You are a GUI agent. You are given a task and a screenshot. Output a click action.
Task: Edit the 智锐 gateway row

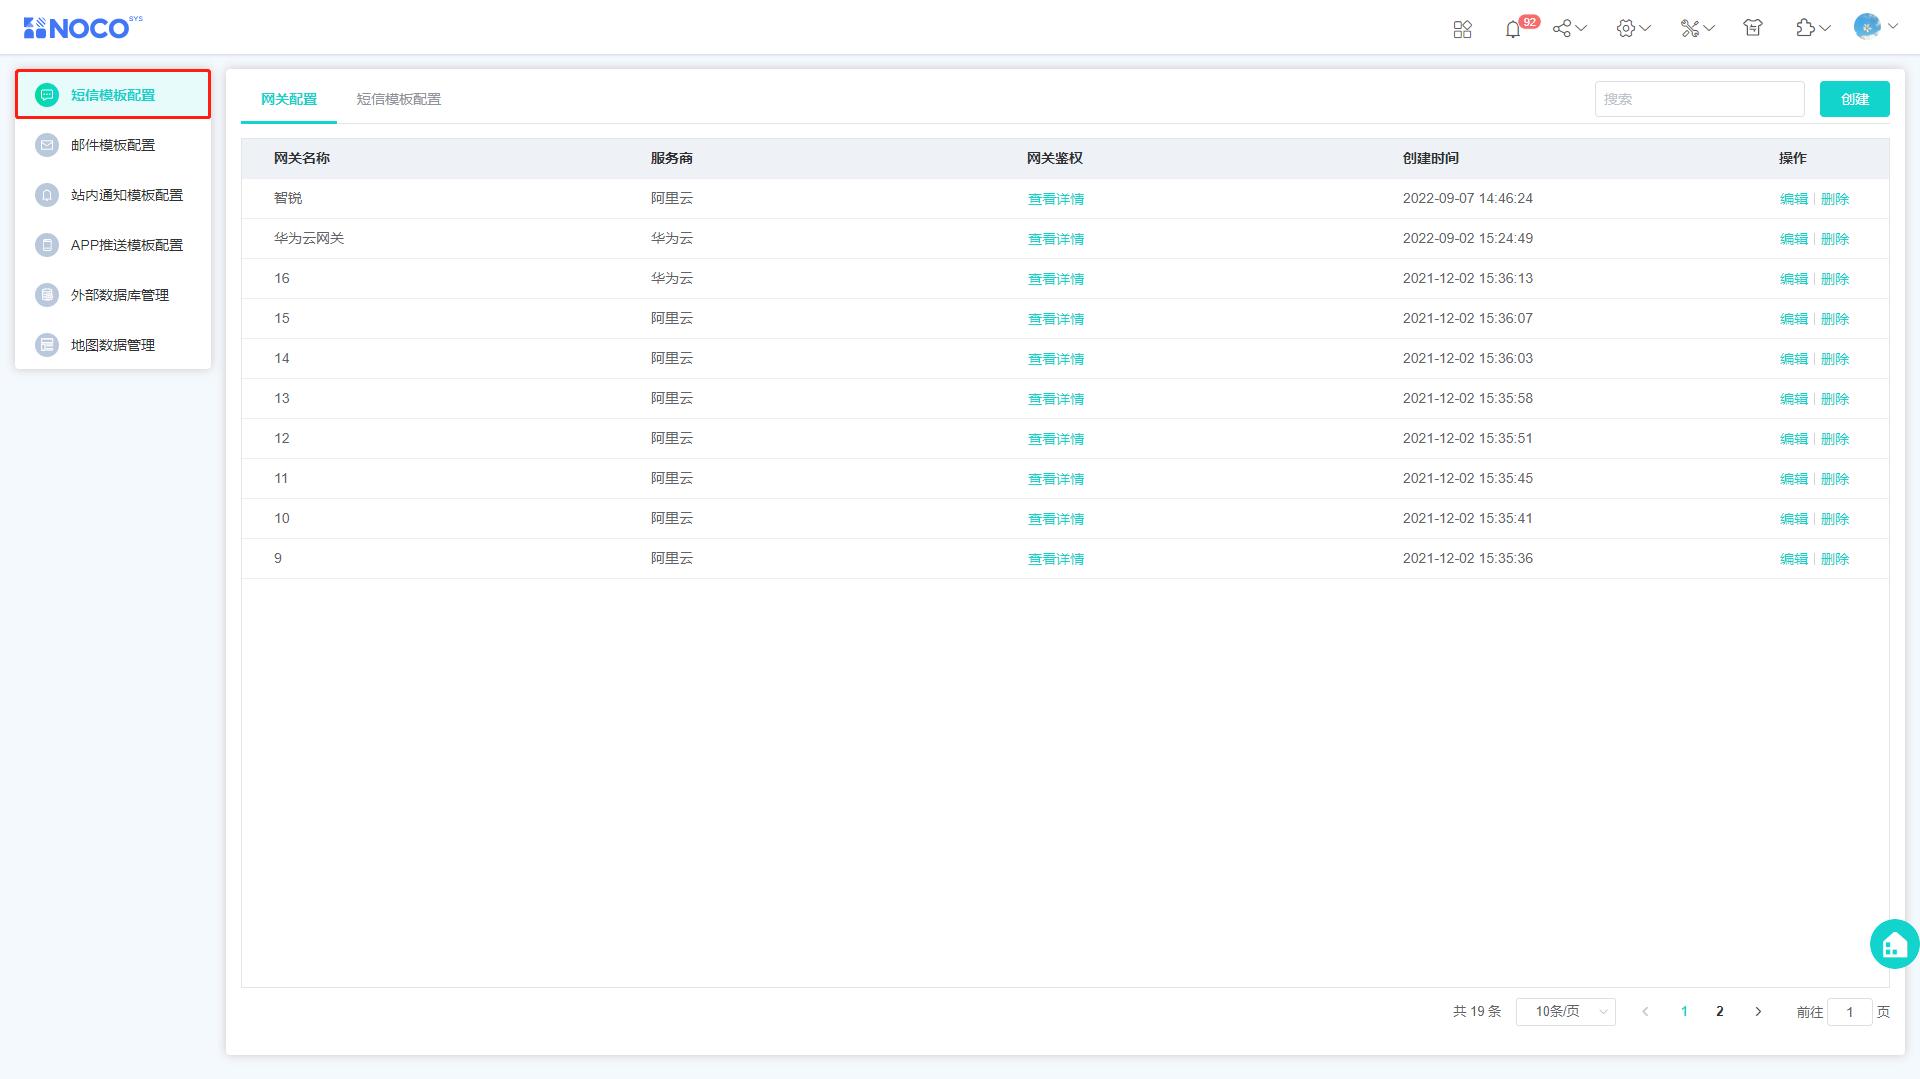[x=1794, y=199]
